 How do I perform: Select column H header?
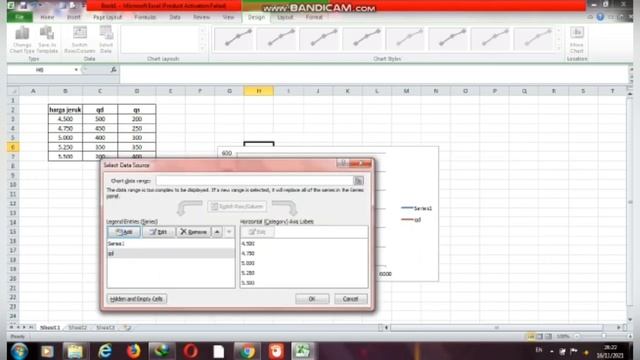tap(259, 91)
